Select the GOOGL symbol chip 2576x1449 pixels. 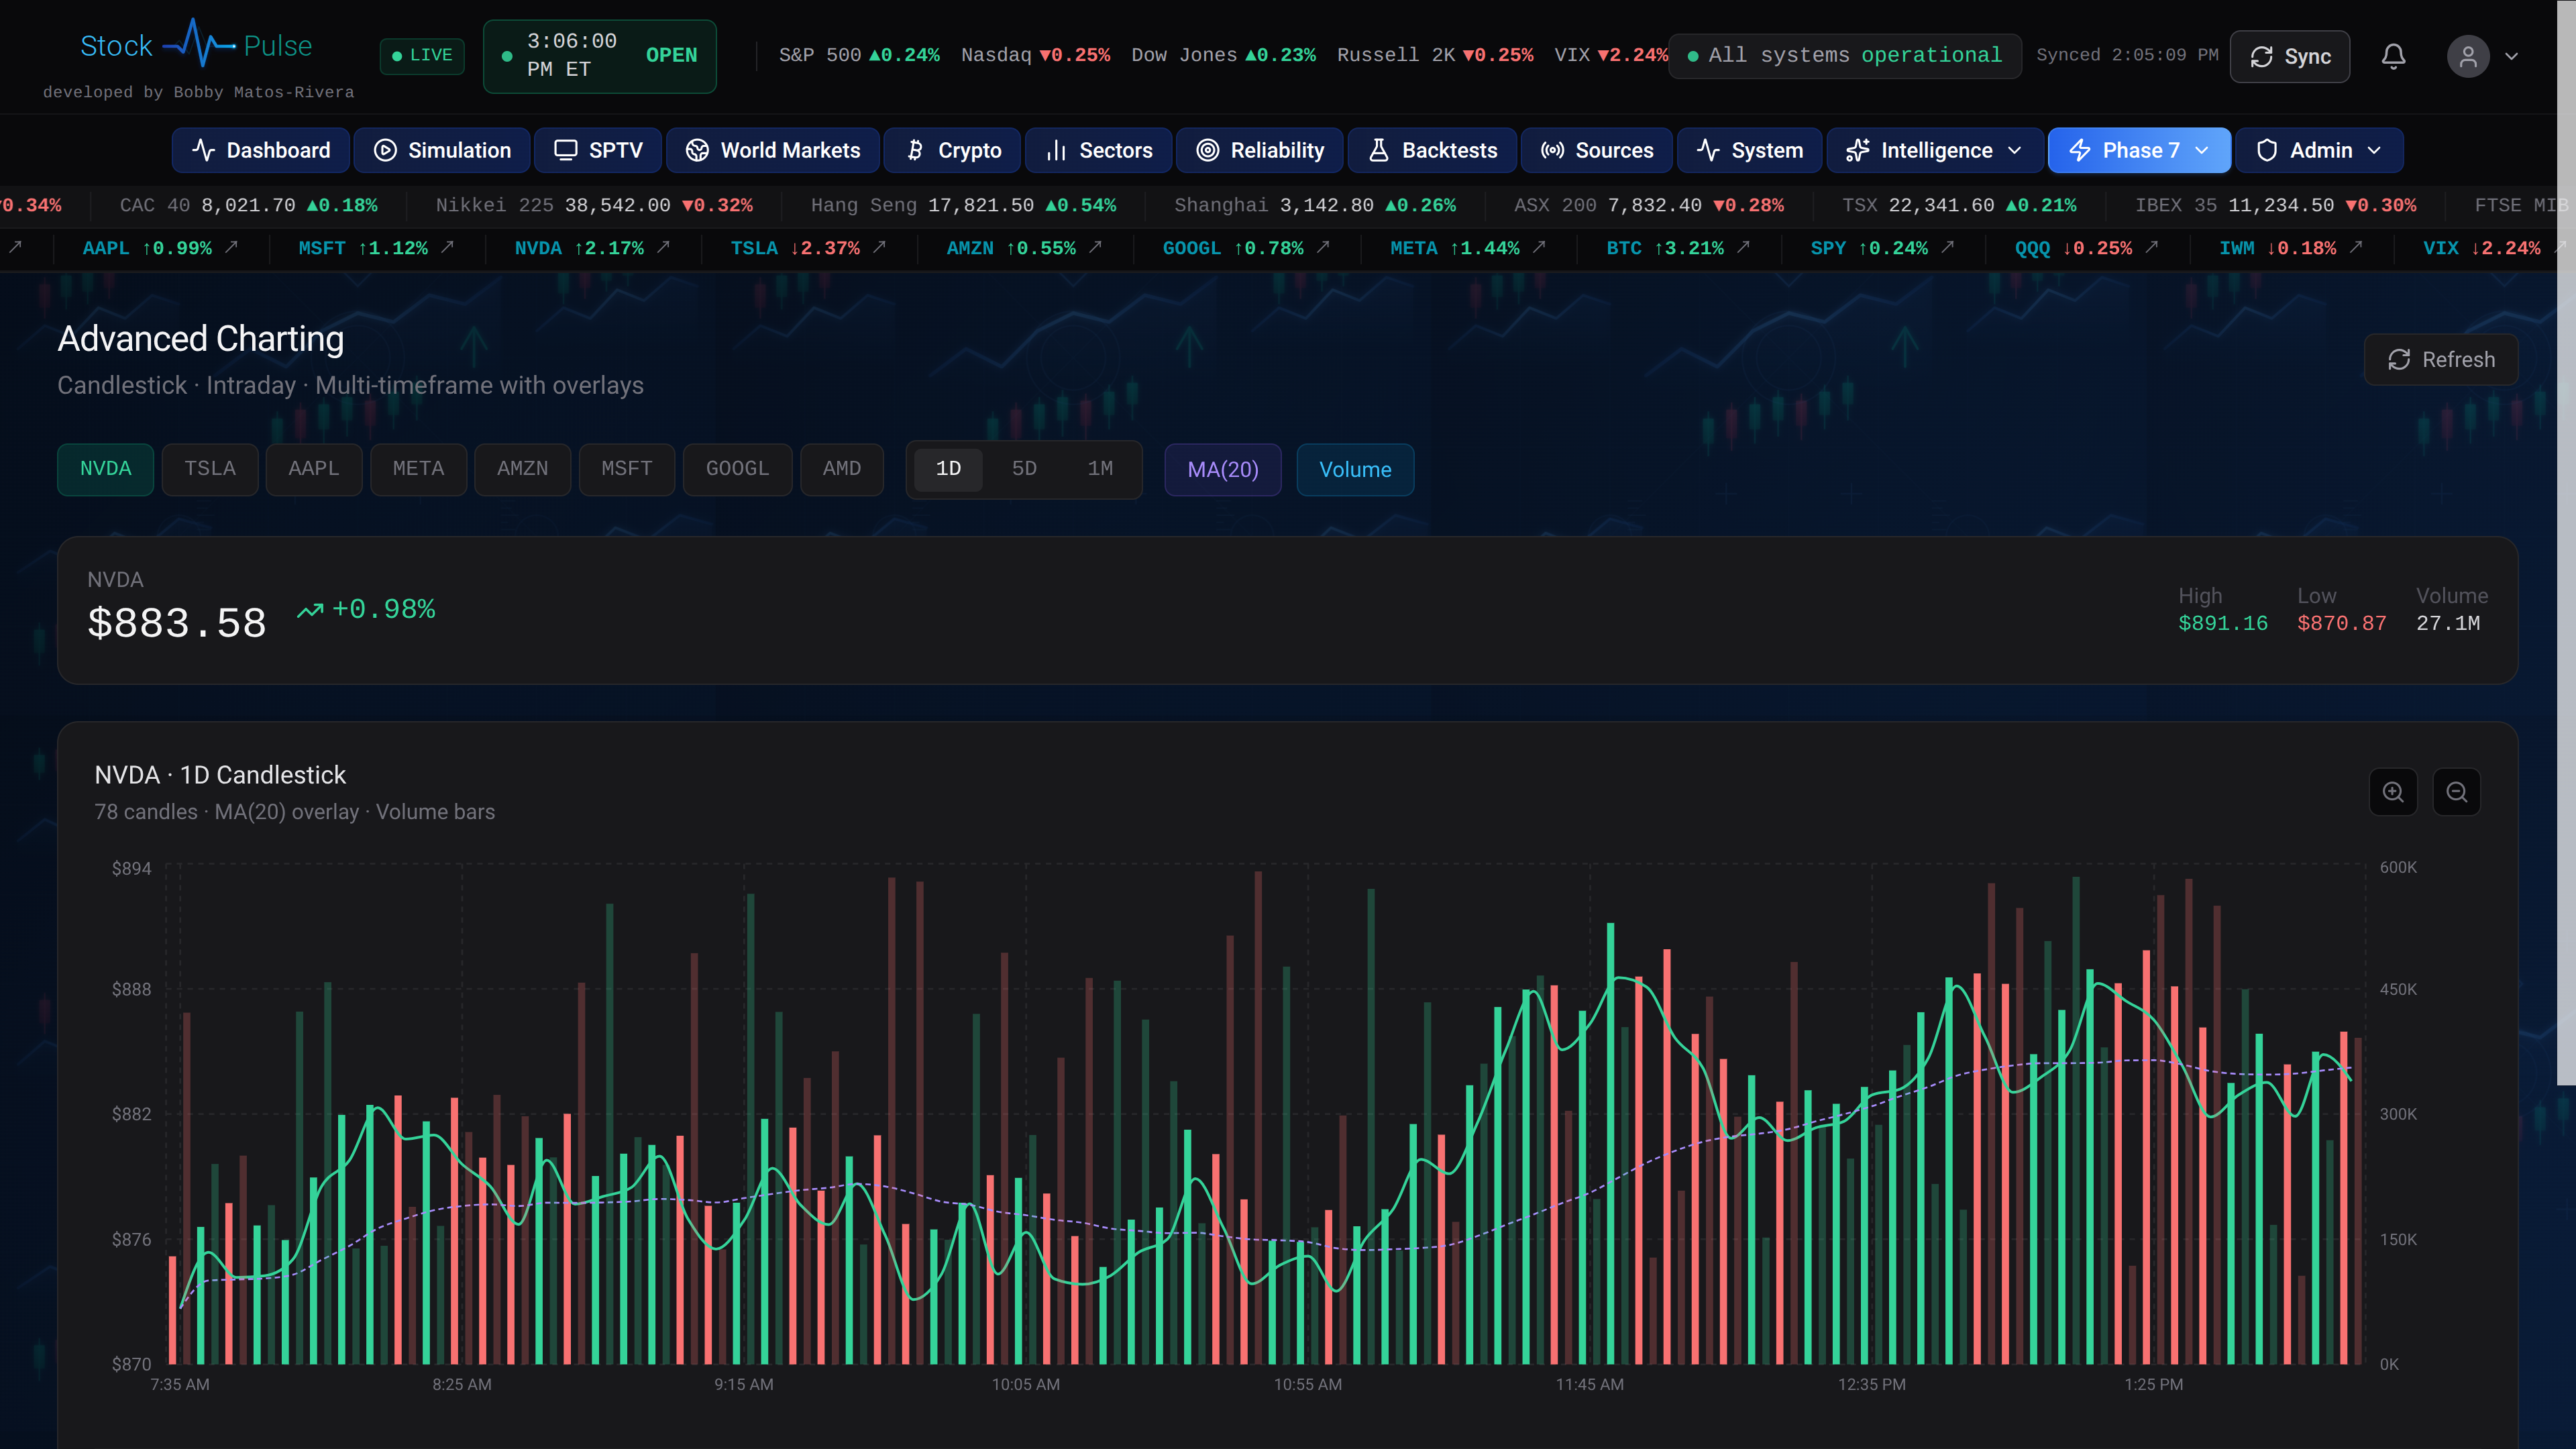click(737, 469)
